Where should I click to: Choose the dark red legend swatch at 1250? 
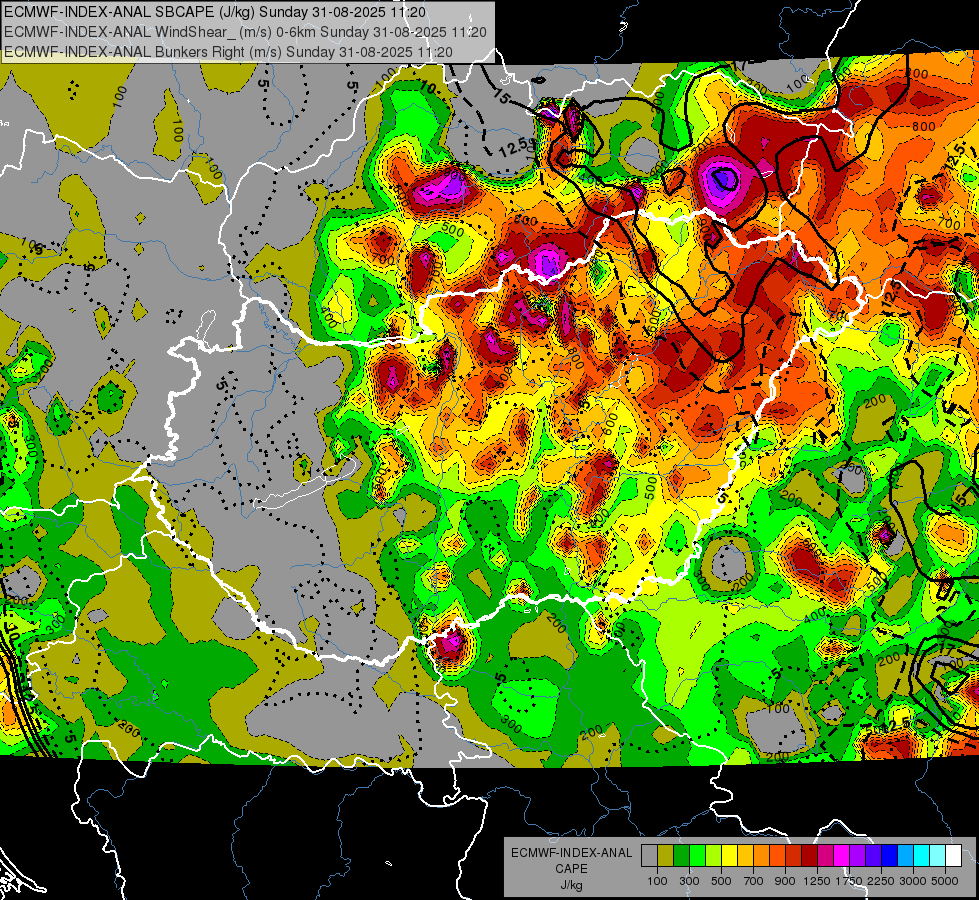pyautogui.click(x=810, y=855)
